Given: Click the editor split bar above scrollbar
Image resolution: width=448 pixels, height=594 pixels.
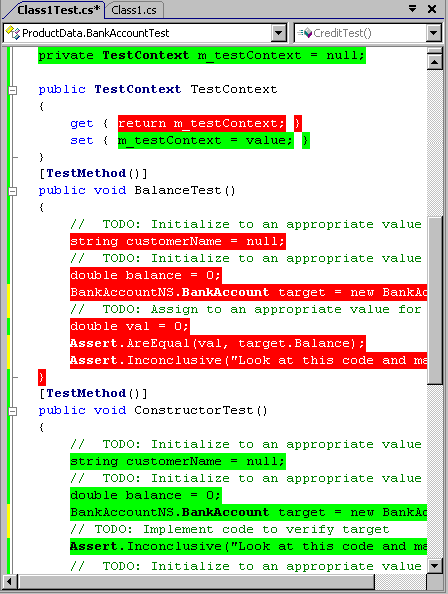Looking at the screenshot, I should (435, 51).
